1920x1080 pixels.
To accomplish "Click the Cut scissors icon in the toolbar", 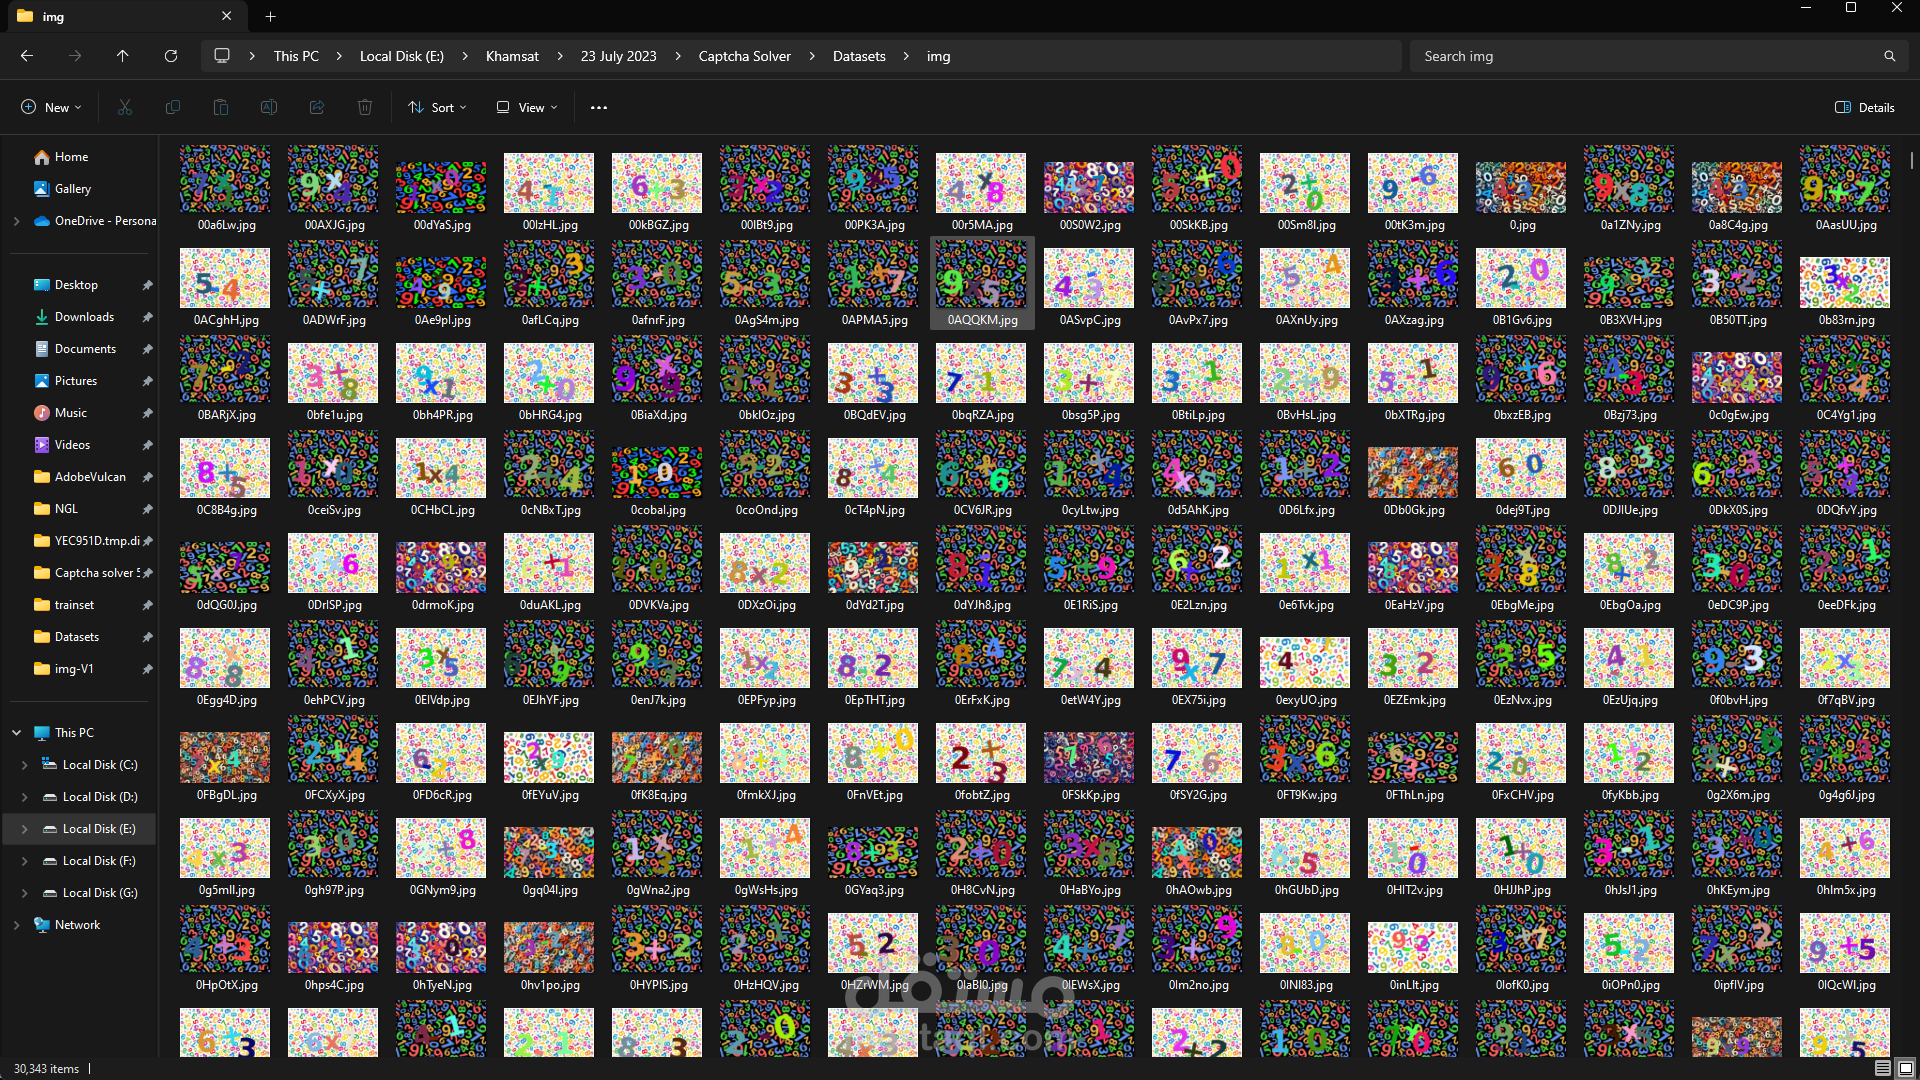I will (x=125, y=107).
